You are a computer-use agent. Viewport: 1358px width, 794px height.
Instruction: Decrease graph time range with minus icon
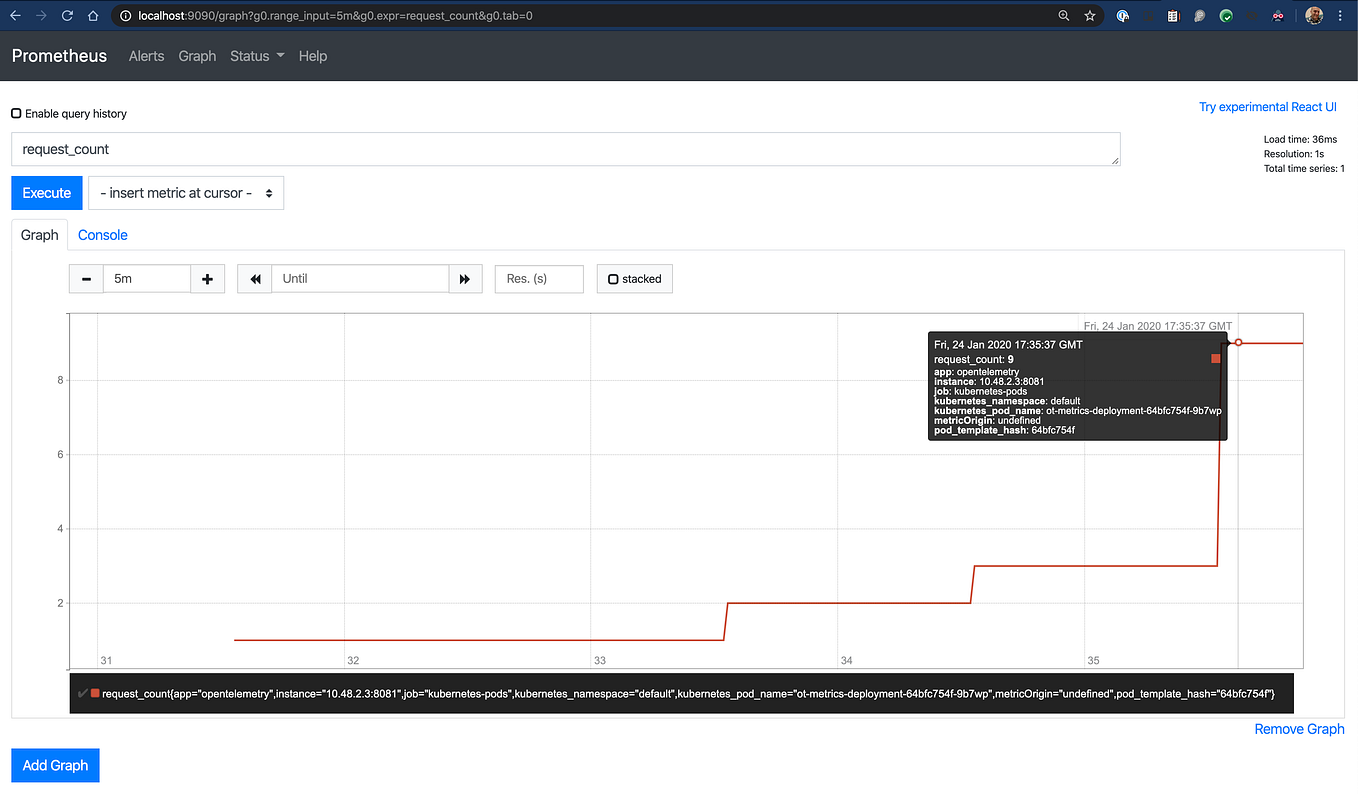pos(86,279)
